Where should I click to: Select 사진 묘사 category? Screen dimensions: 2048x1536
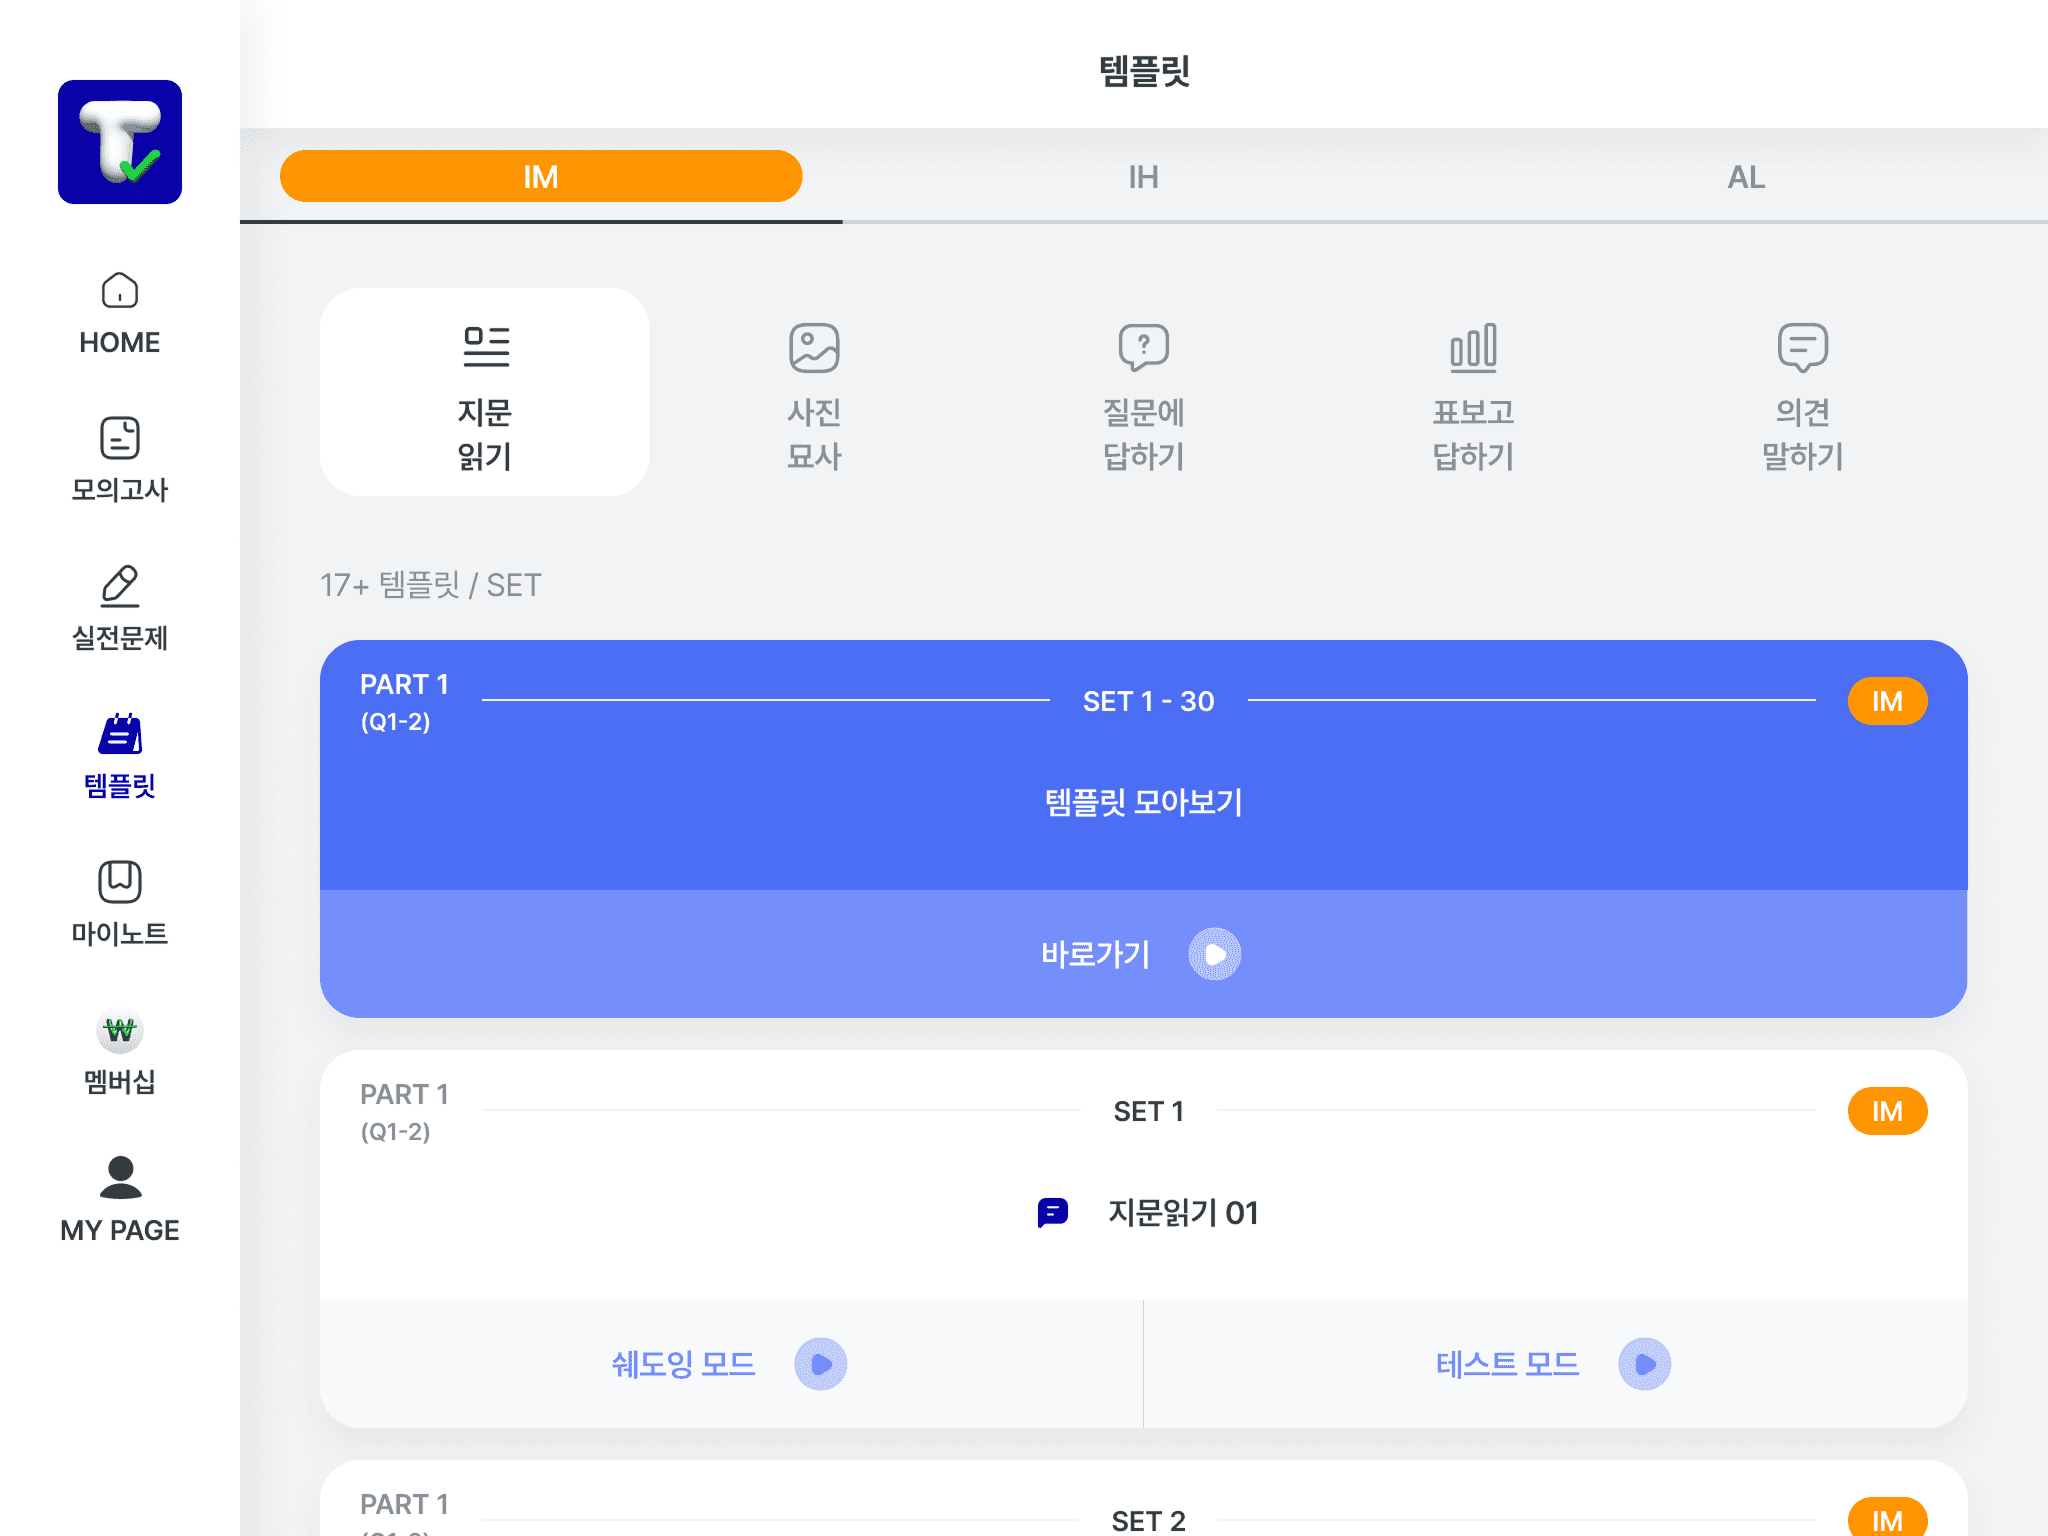[814, 392]
